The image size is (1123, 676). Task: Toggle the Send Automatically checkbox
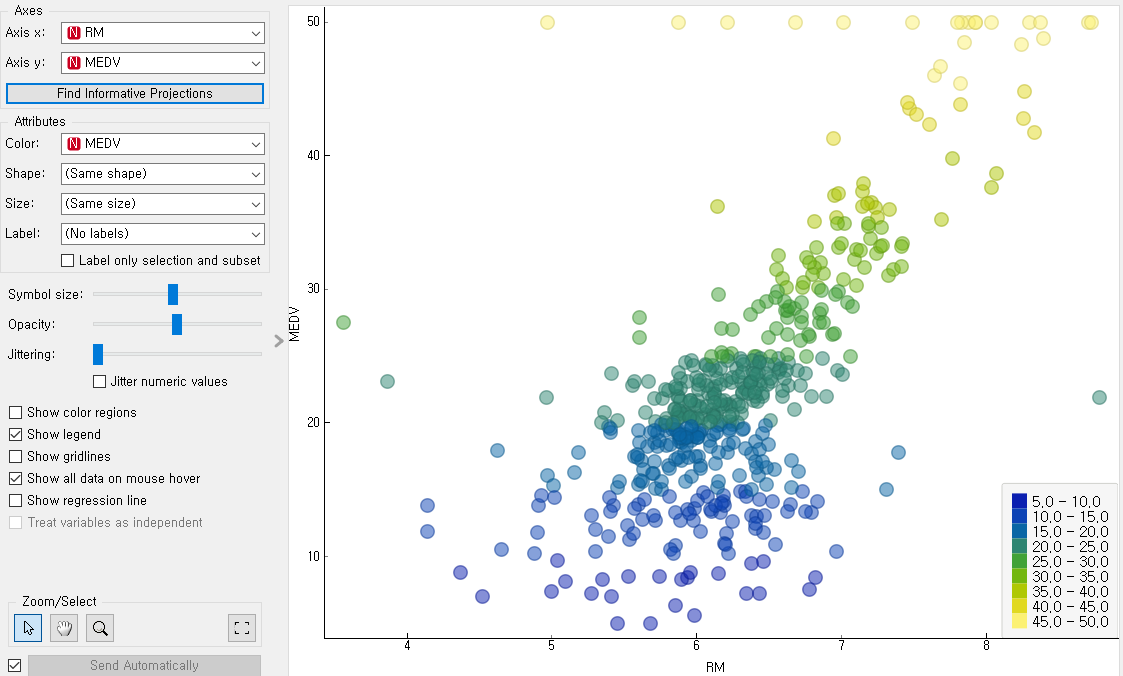click(14, 665)
